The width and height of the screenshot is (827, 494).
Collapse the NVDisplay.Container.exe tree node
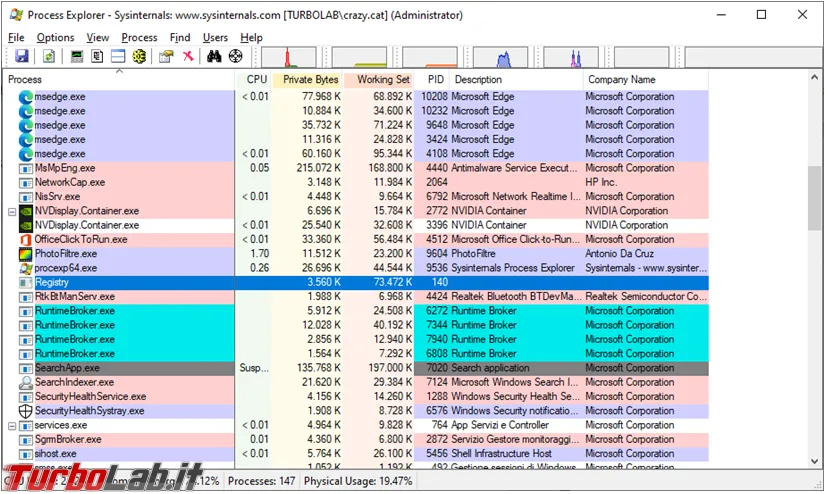click(12, 211)
